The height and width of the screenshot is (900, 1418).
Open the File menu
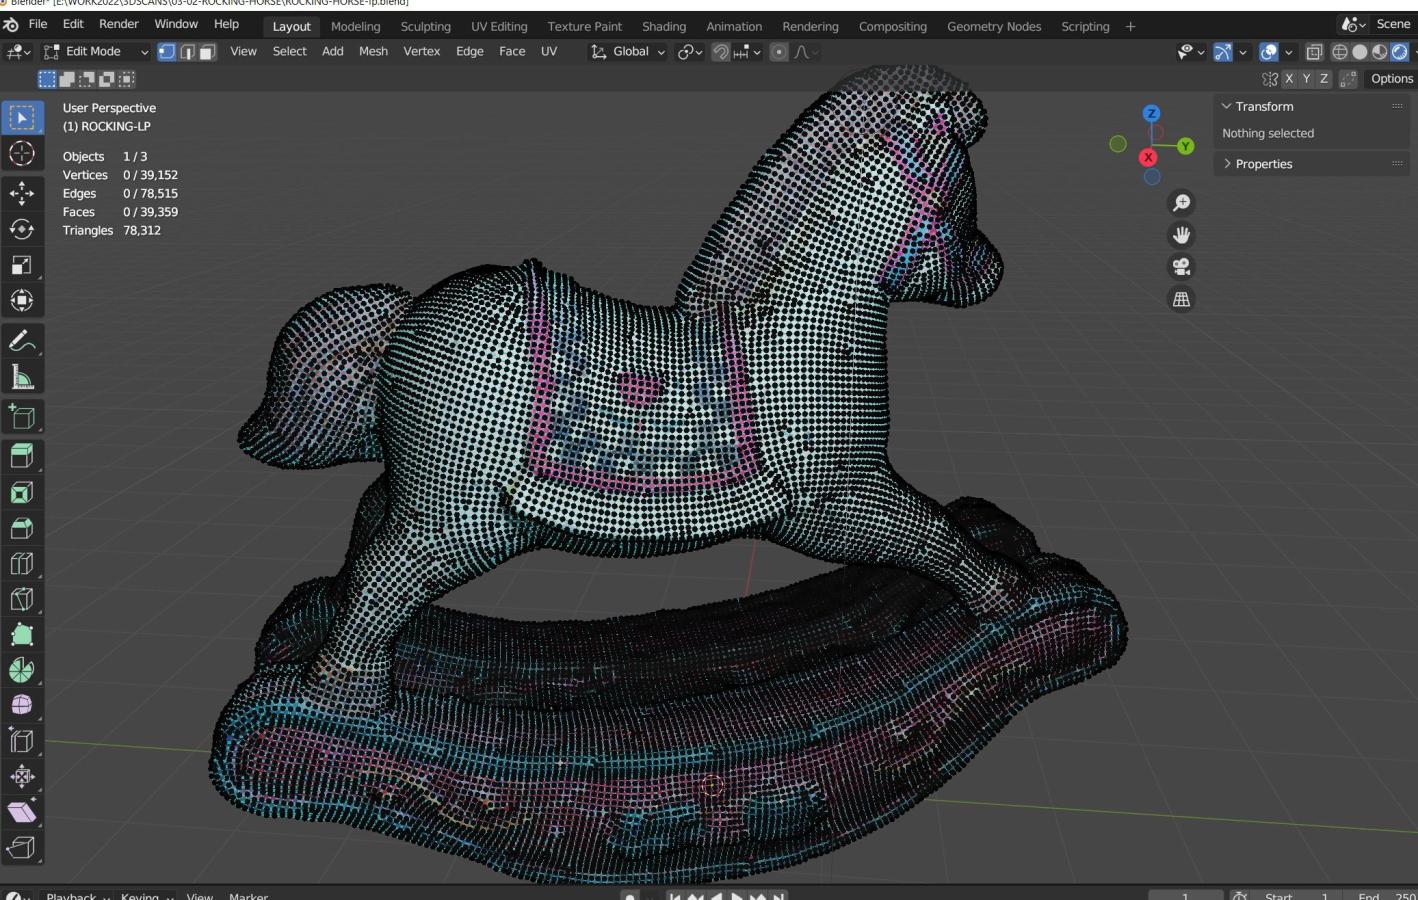pyautogui.click(x=38, y=24)
